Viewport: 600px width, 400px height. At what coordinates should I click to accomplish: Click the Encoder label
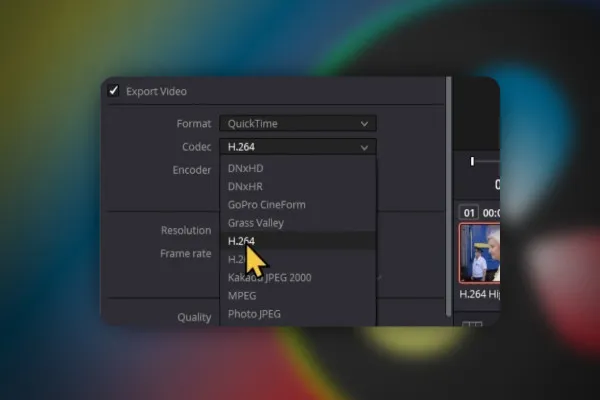click(192, 170)
